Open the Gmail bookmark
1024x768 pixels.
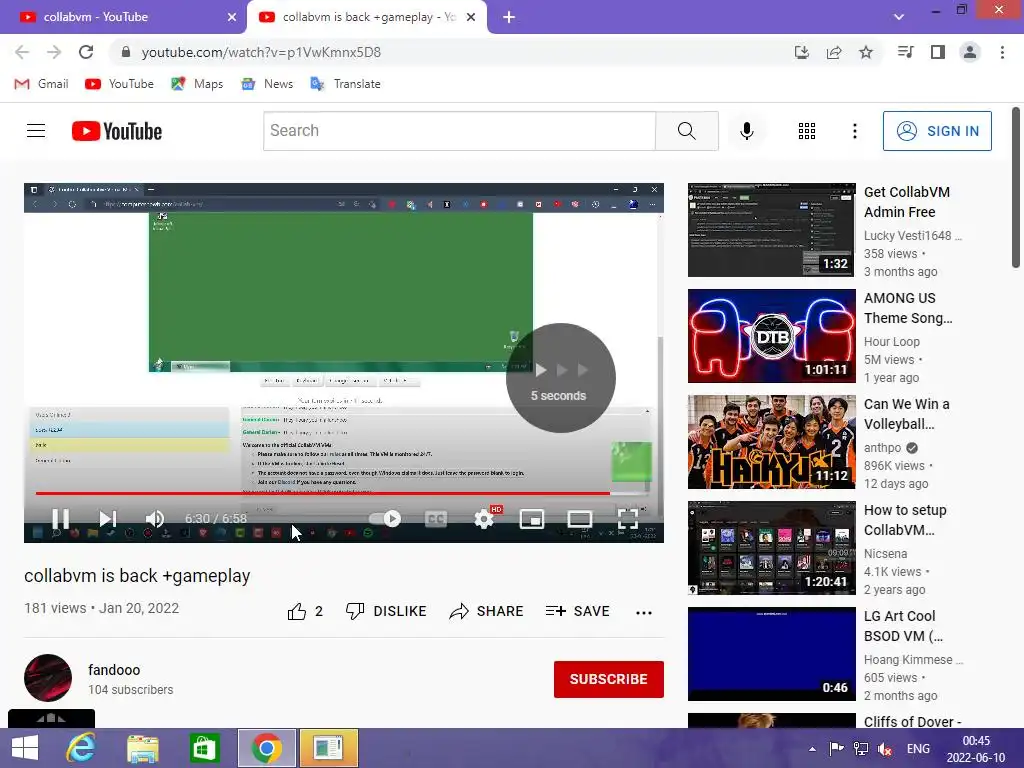41,84
